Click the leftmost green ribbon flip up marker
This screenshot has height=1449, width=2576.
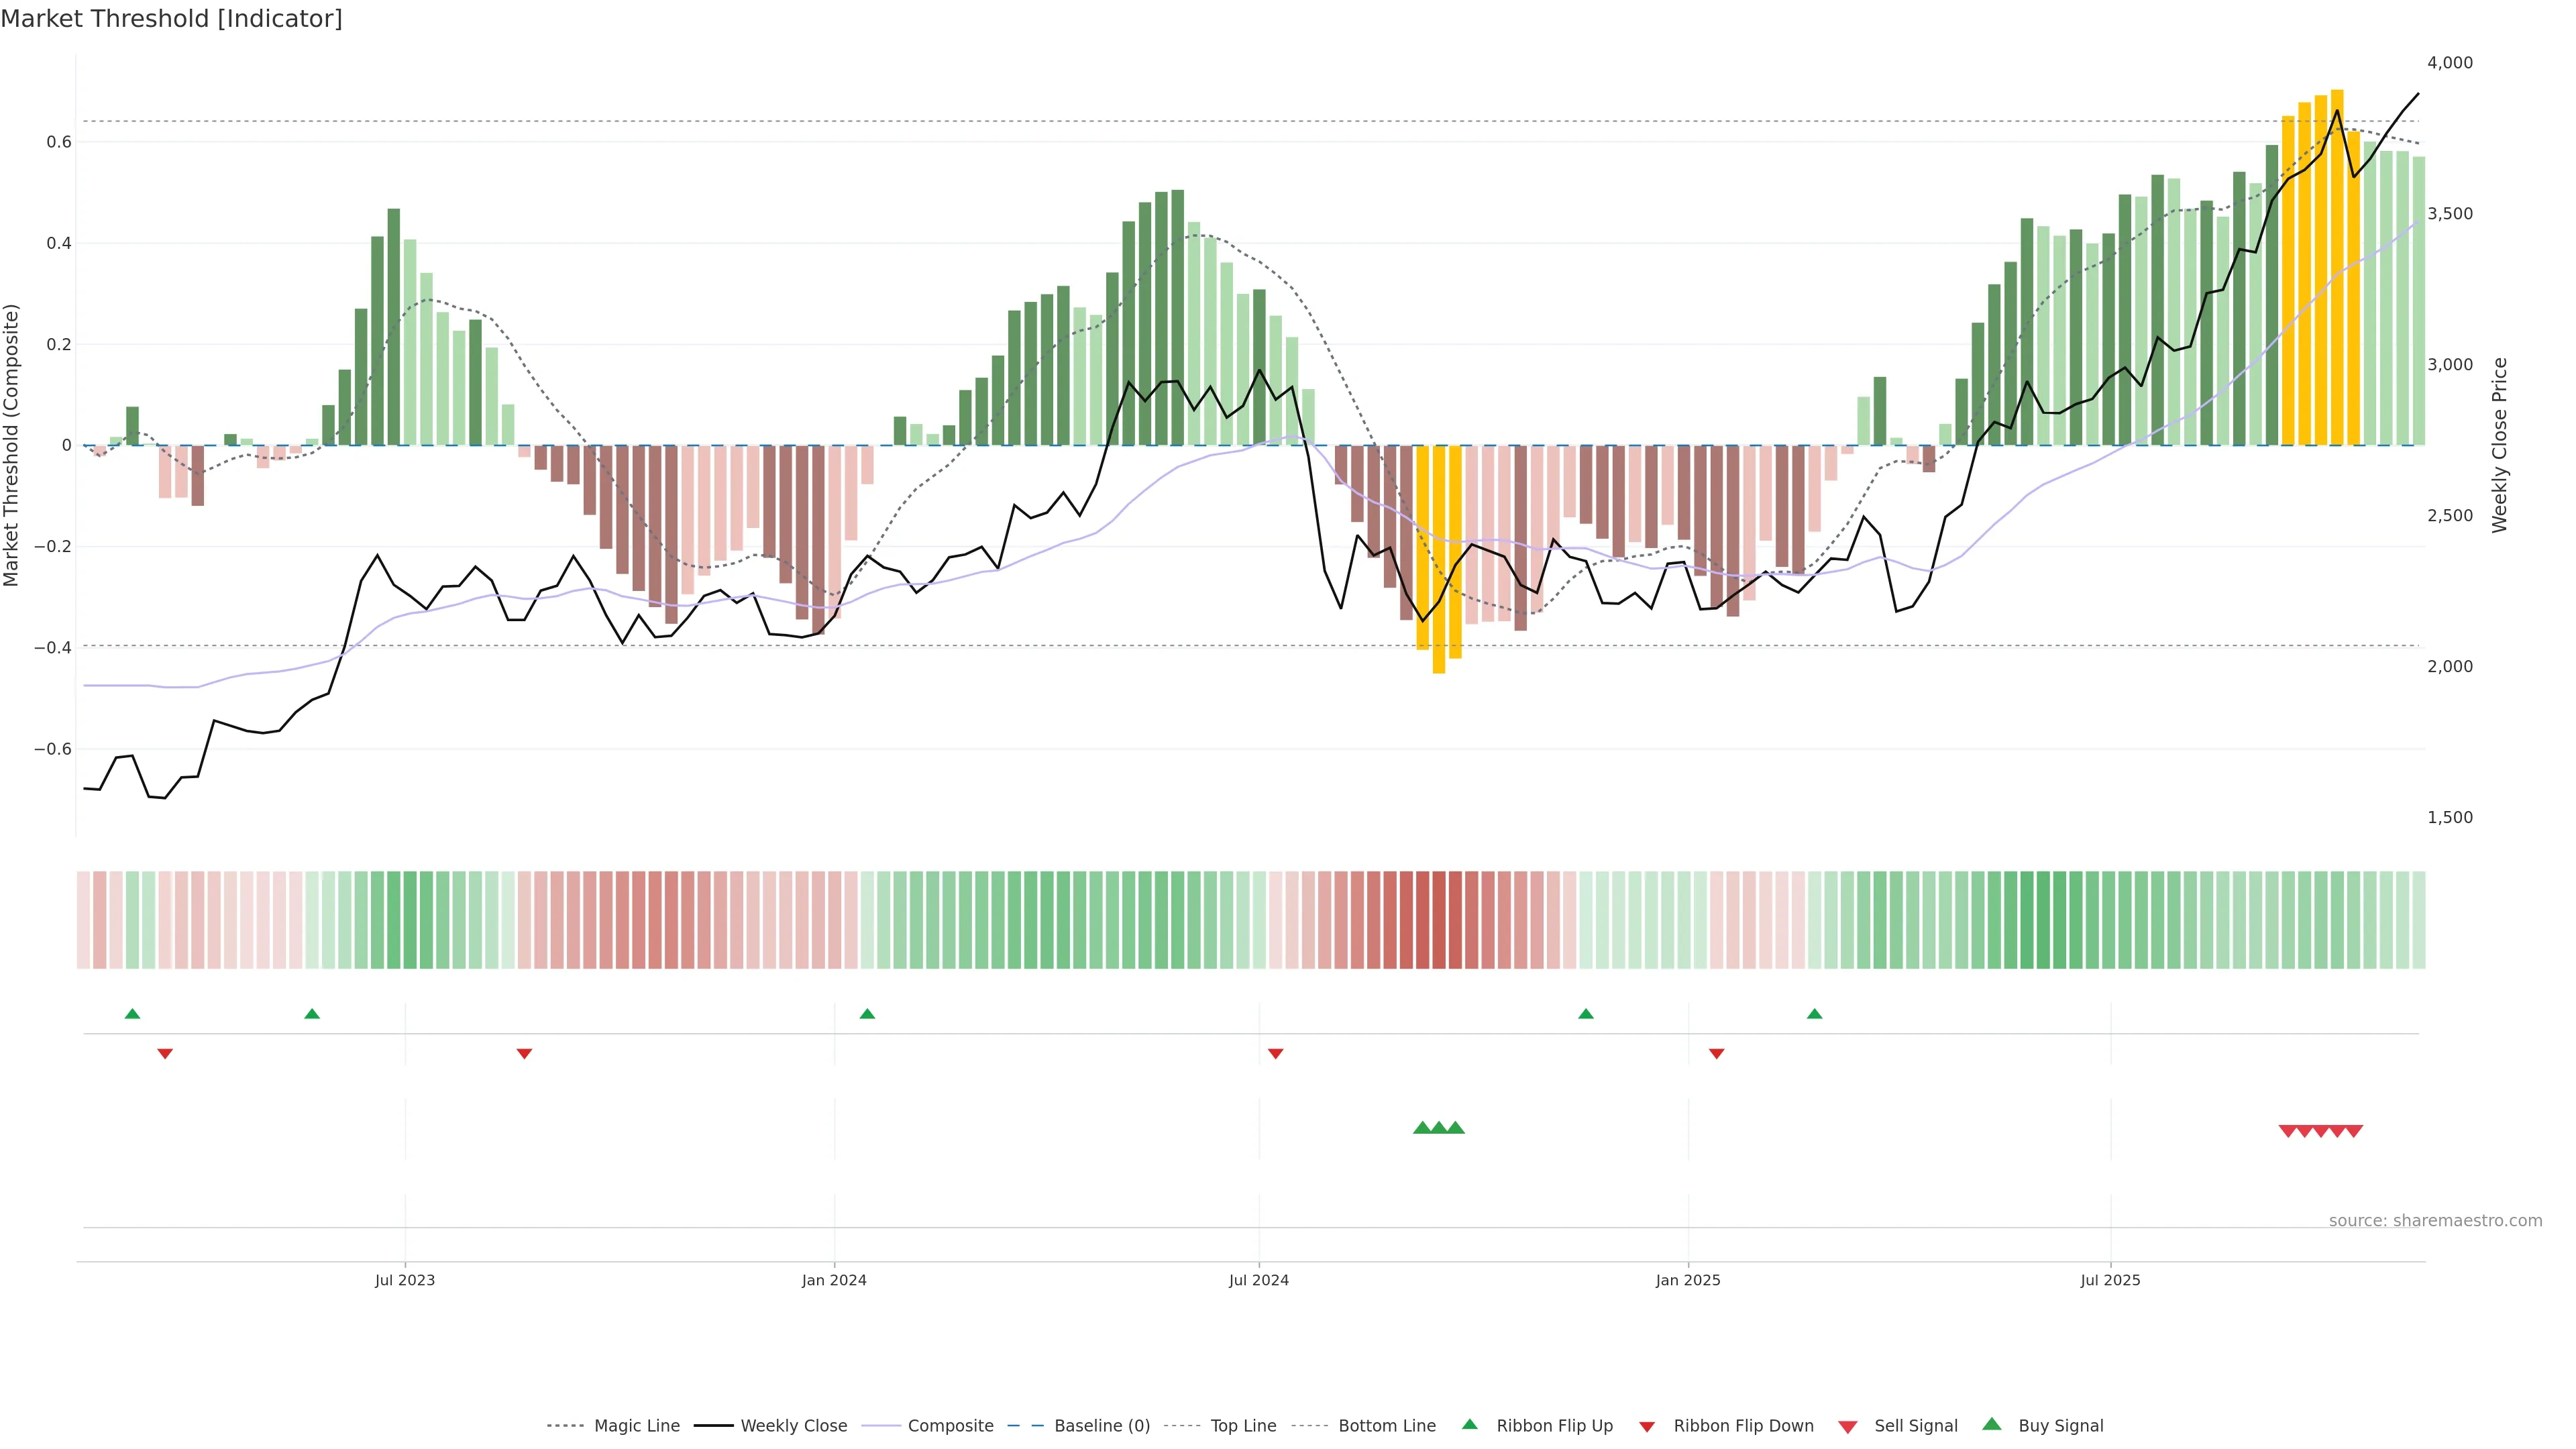(132, 1014)
